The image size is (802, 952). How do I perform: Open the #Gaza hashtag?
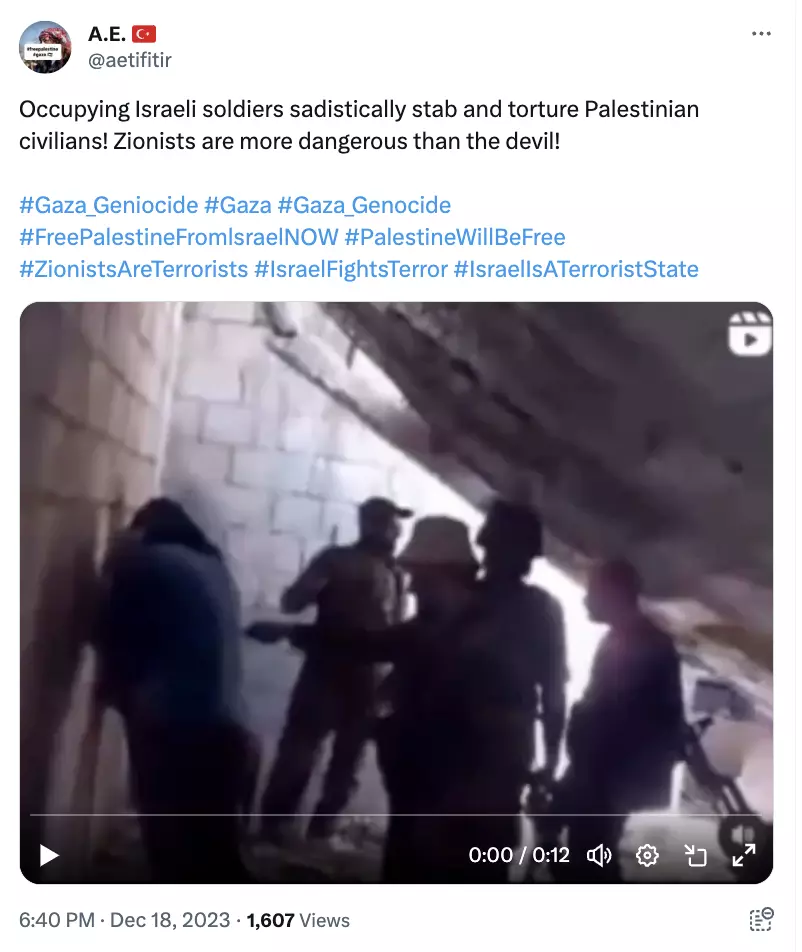238,205
